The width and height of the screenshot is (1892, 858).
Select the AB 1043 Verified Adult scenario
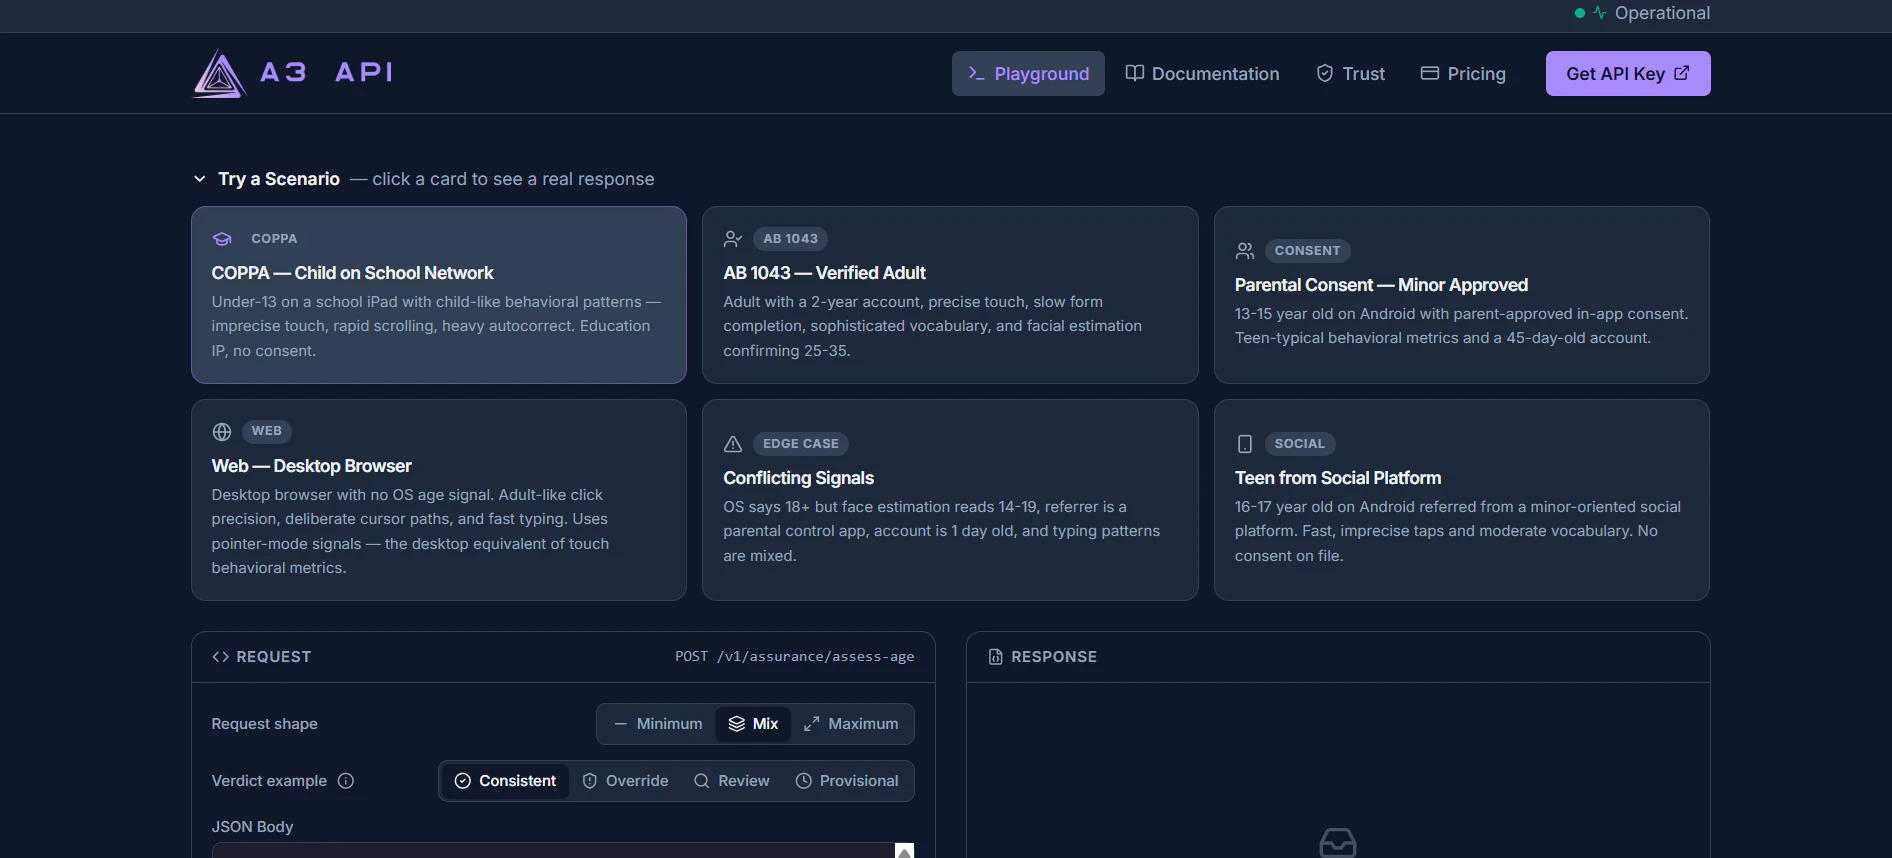950,295
